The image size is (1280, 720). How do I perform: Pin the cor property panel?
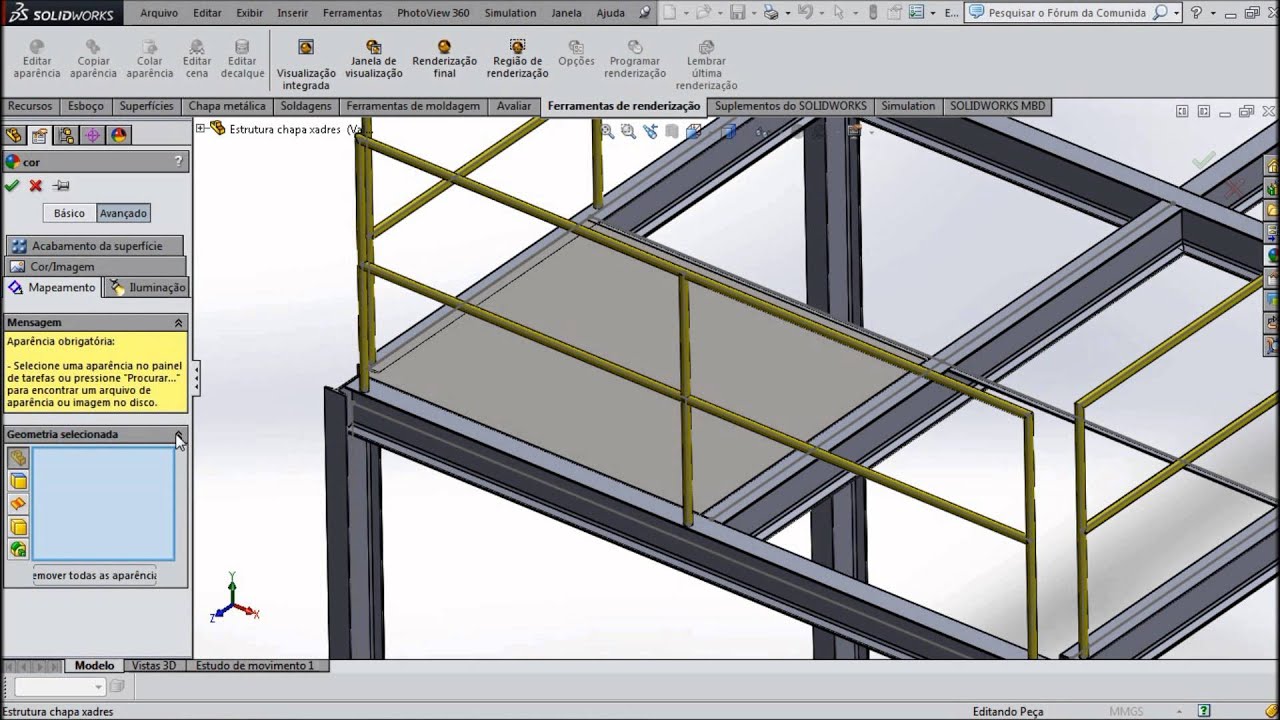61,185
